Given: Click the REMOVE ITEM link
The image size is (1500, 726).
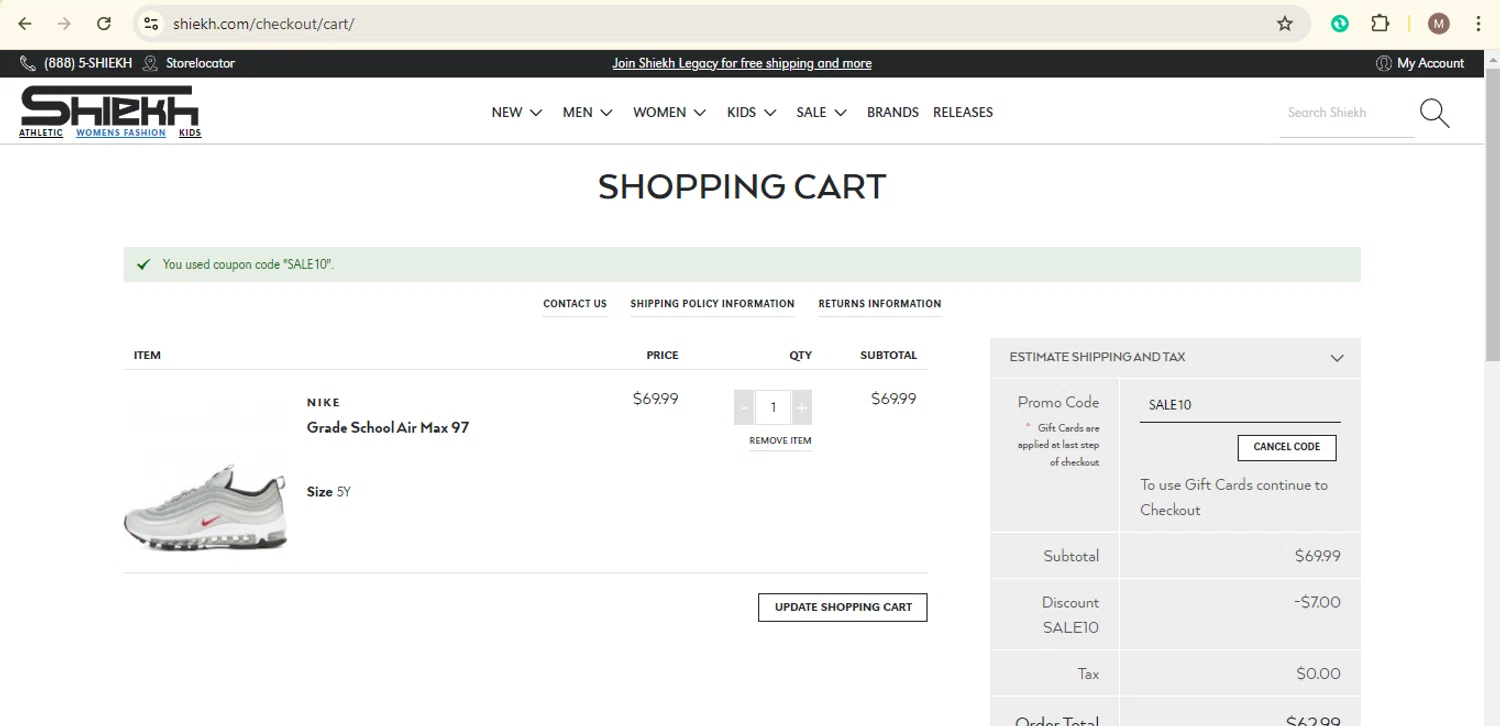Looking at the screenshot, I should point(780,441).
